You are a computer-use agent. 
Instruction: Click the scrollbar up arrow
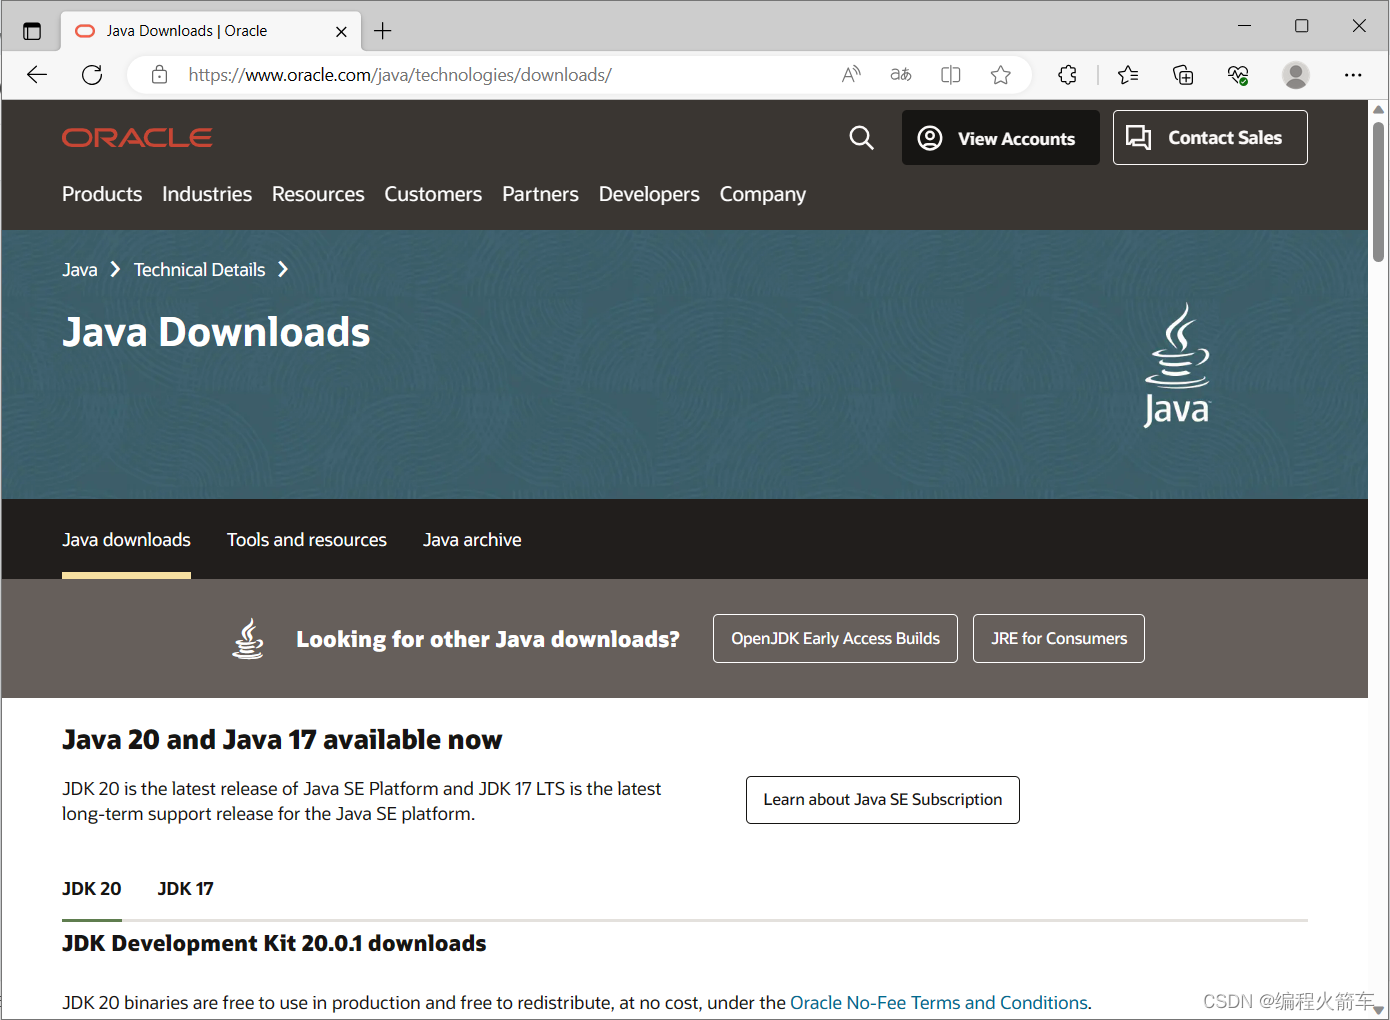(1378, 109)
